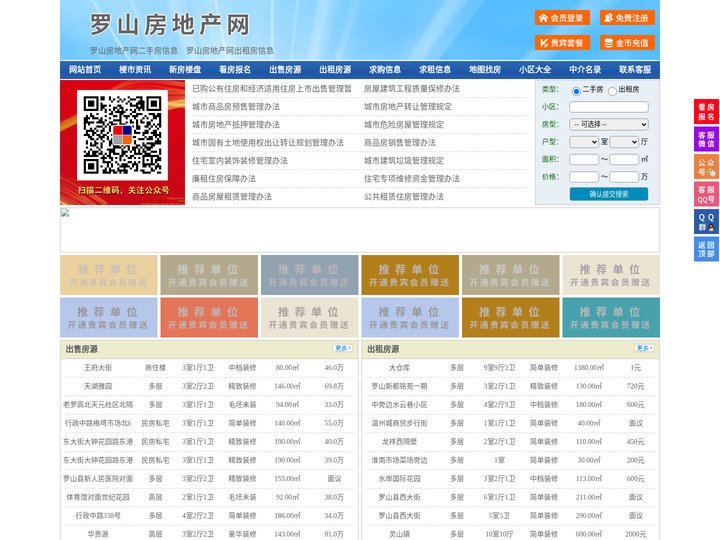Open 中介名录 navigation item

(585, 70)
